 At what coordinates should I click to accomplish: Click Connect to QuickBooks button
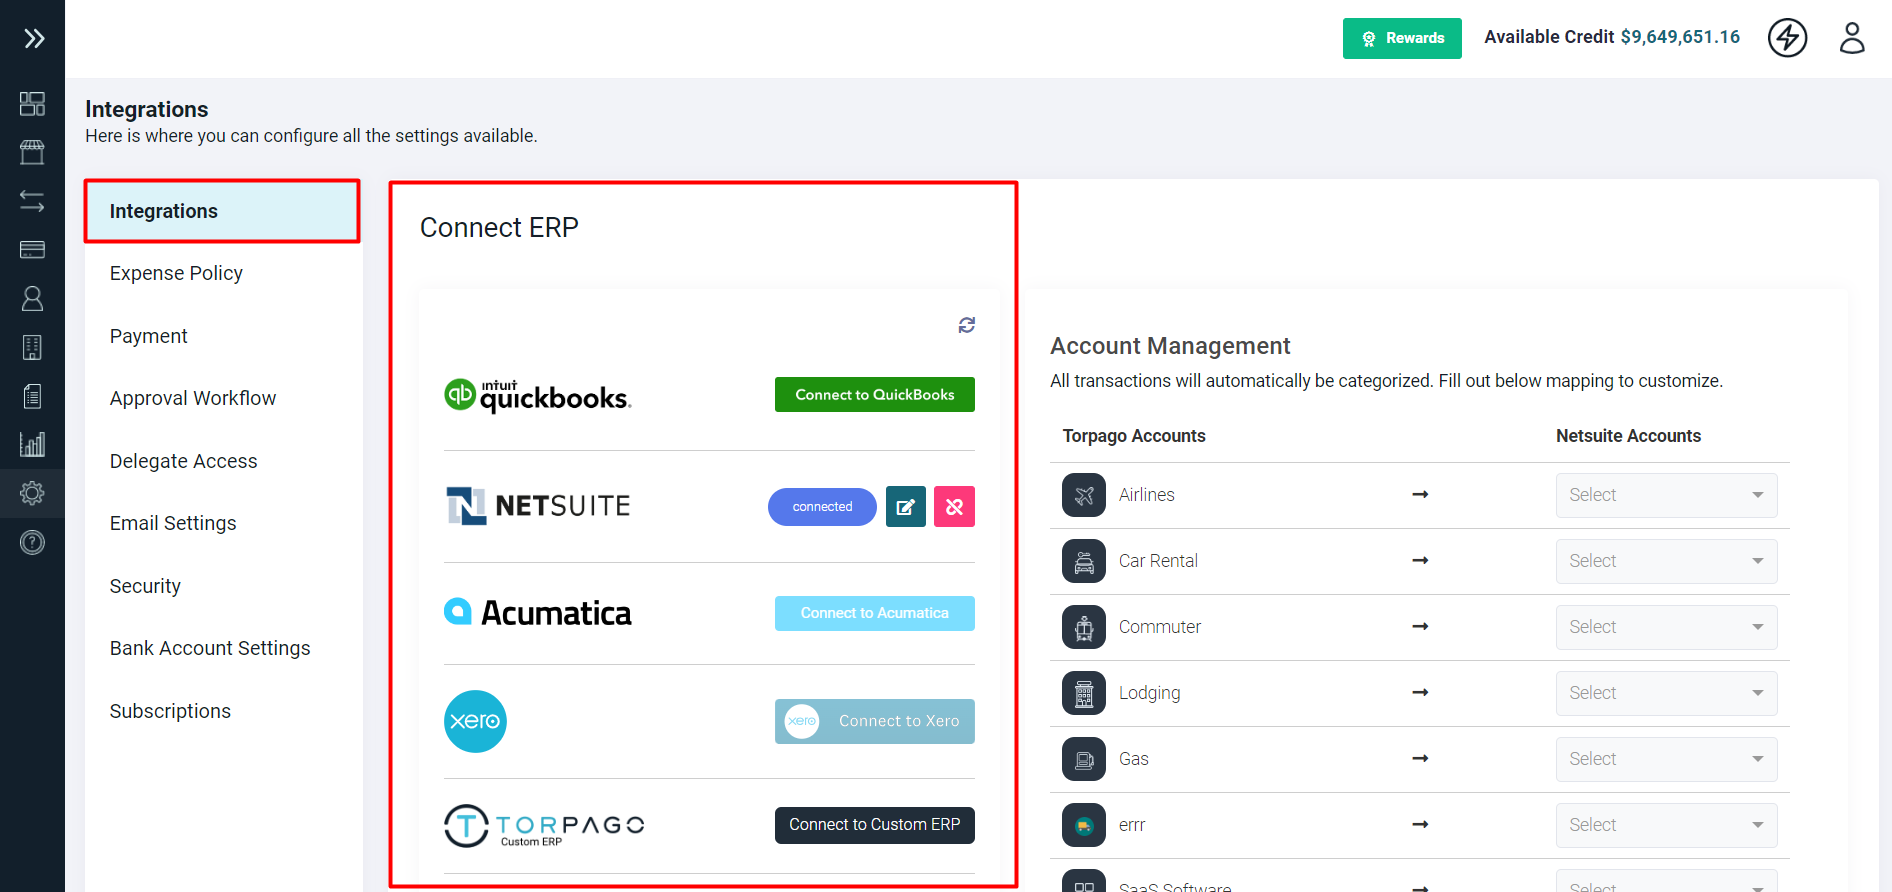(x=874, y=395)
